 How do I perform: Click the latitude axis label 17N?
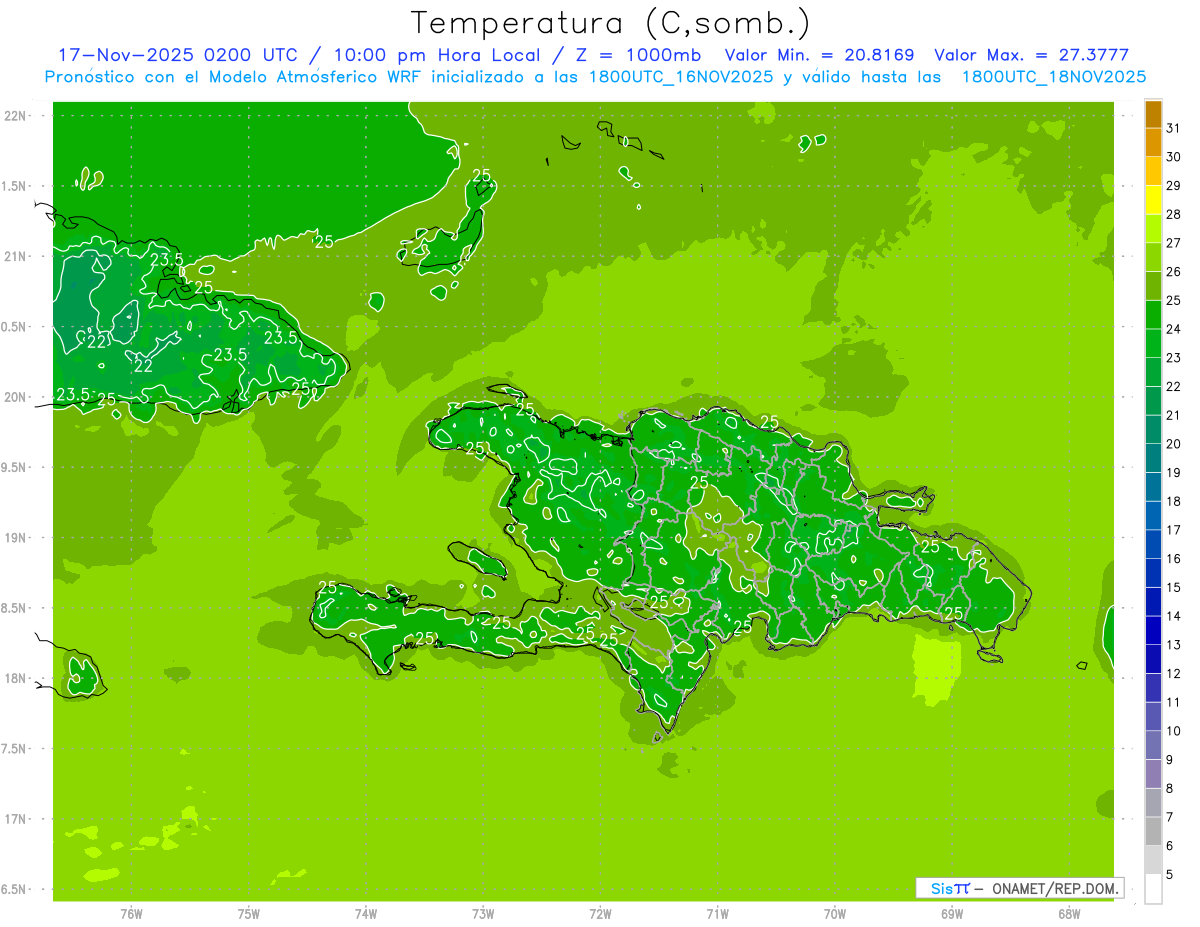[x=17, y=819]
